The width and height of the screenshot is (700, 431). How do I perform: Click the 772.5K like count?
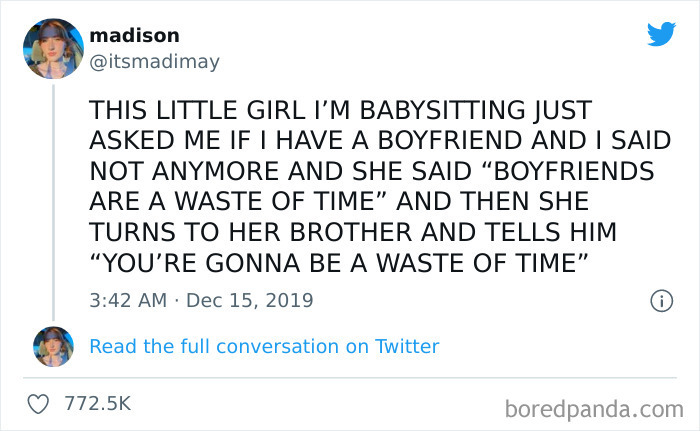pos(97,405)
